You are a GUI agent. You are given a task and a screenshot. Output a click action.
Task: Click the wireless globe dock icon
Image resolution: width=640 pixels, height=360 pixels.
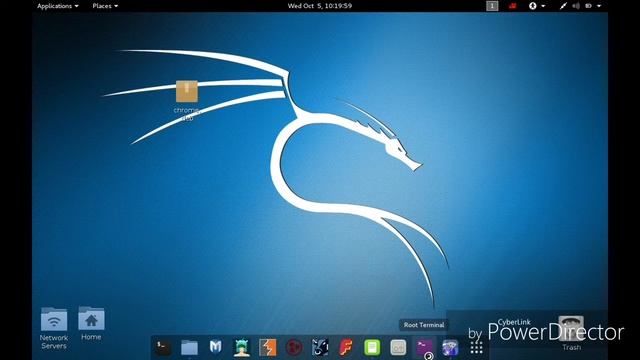coord(450,347)
